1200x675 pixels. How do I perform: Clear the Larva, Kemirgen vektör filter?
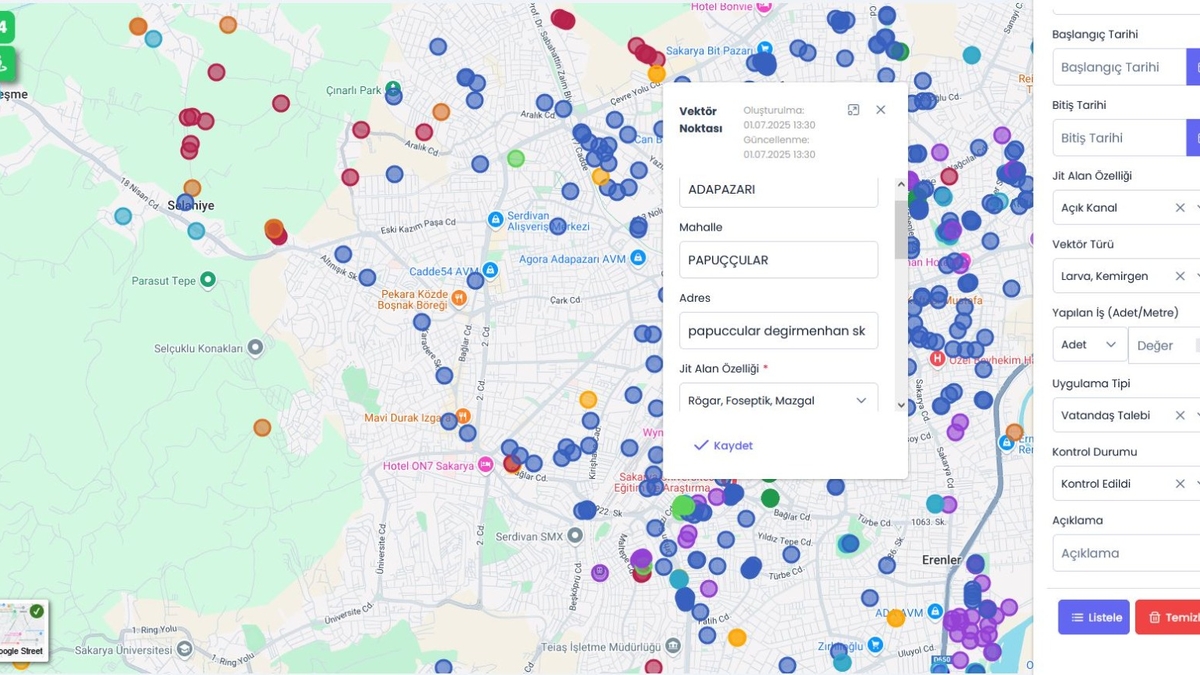point(1180,276)
